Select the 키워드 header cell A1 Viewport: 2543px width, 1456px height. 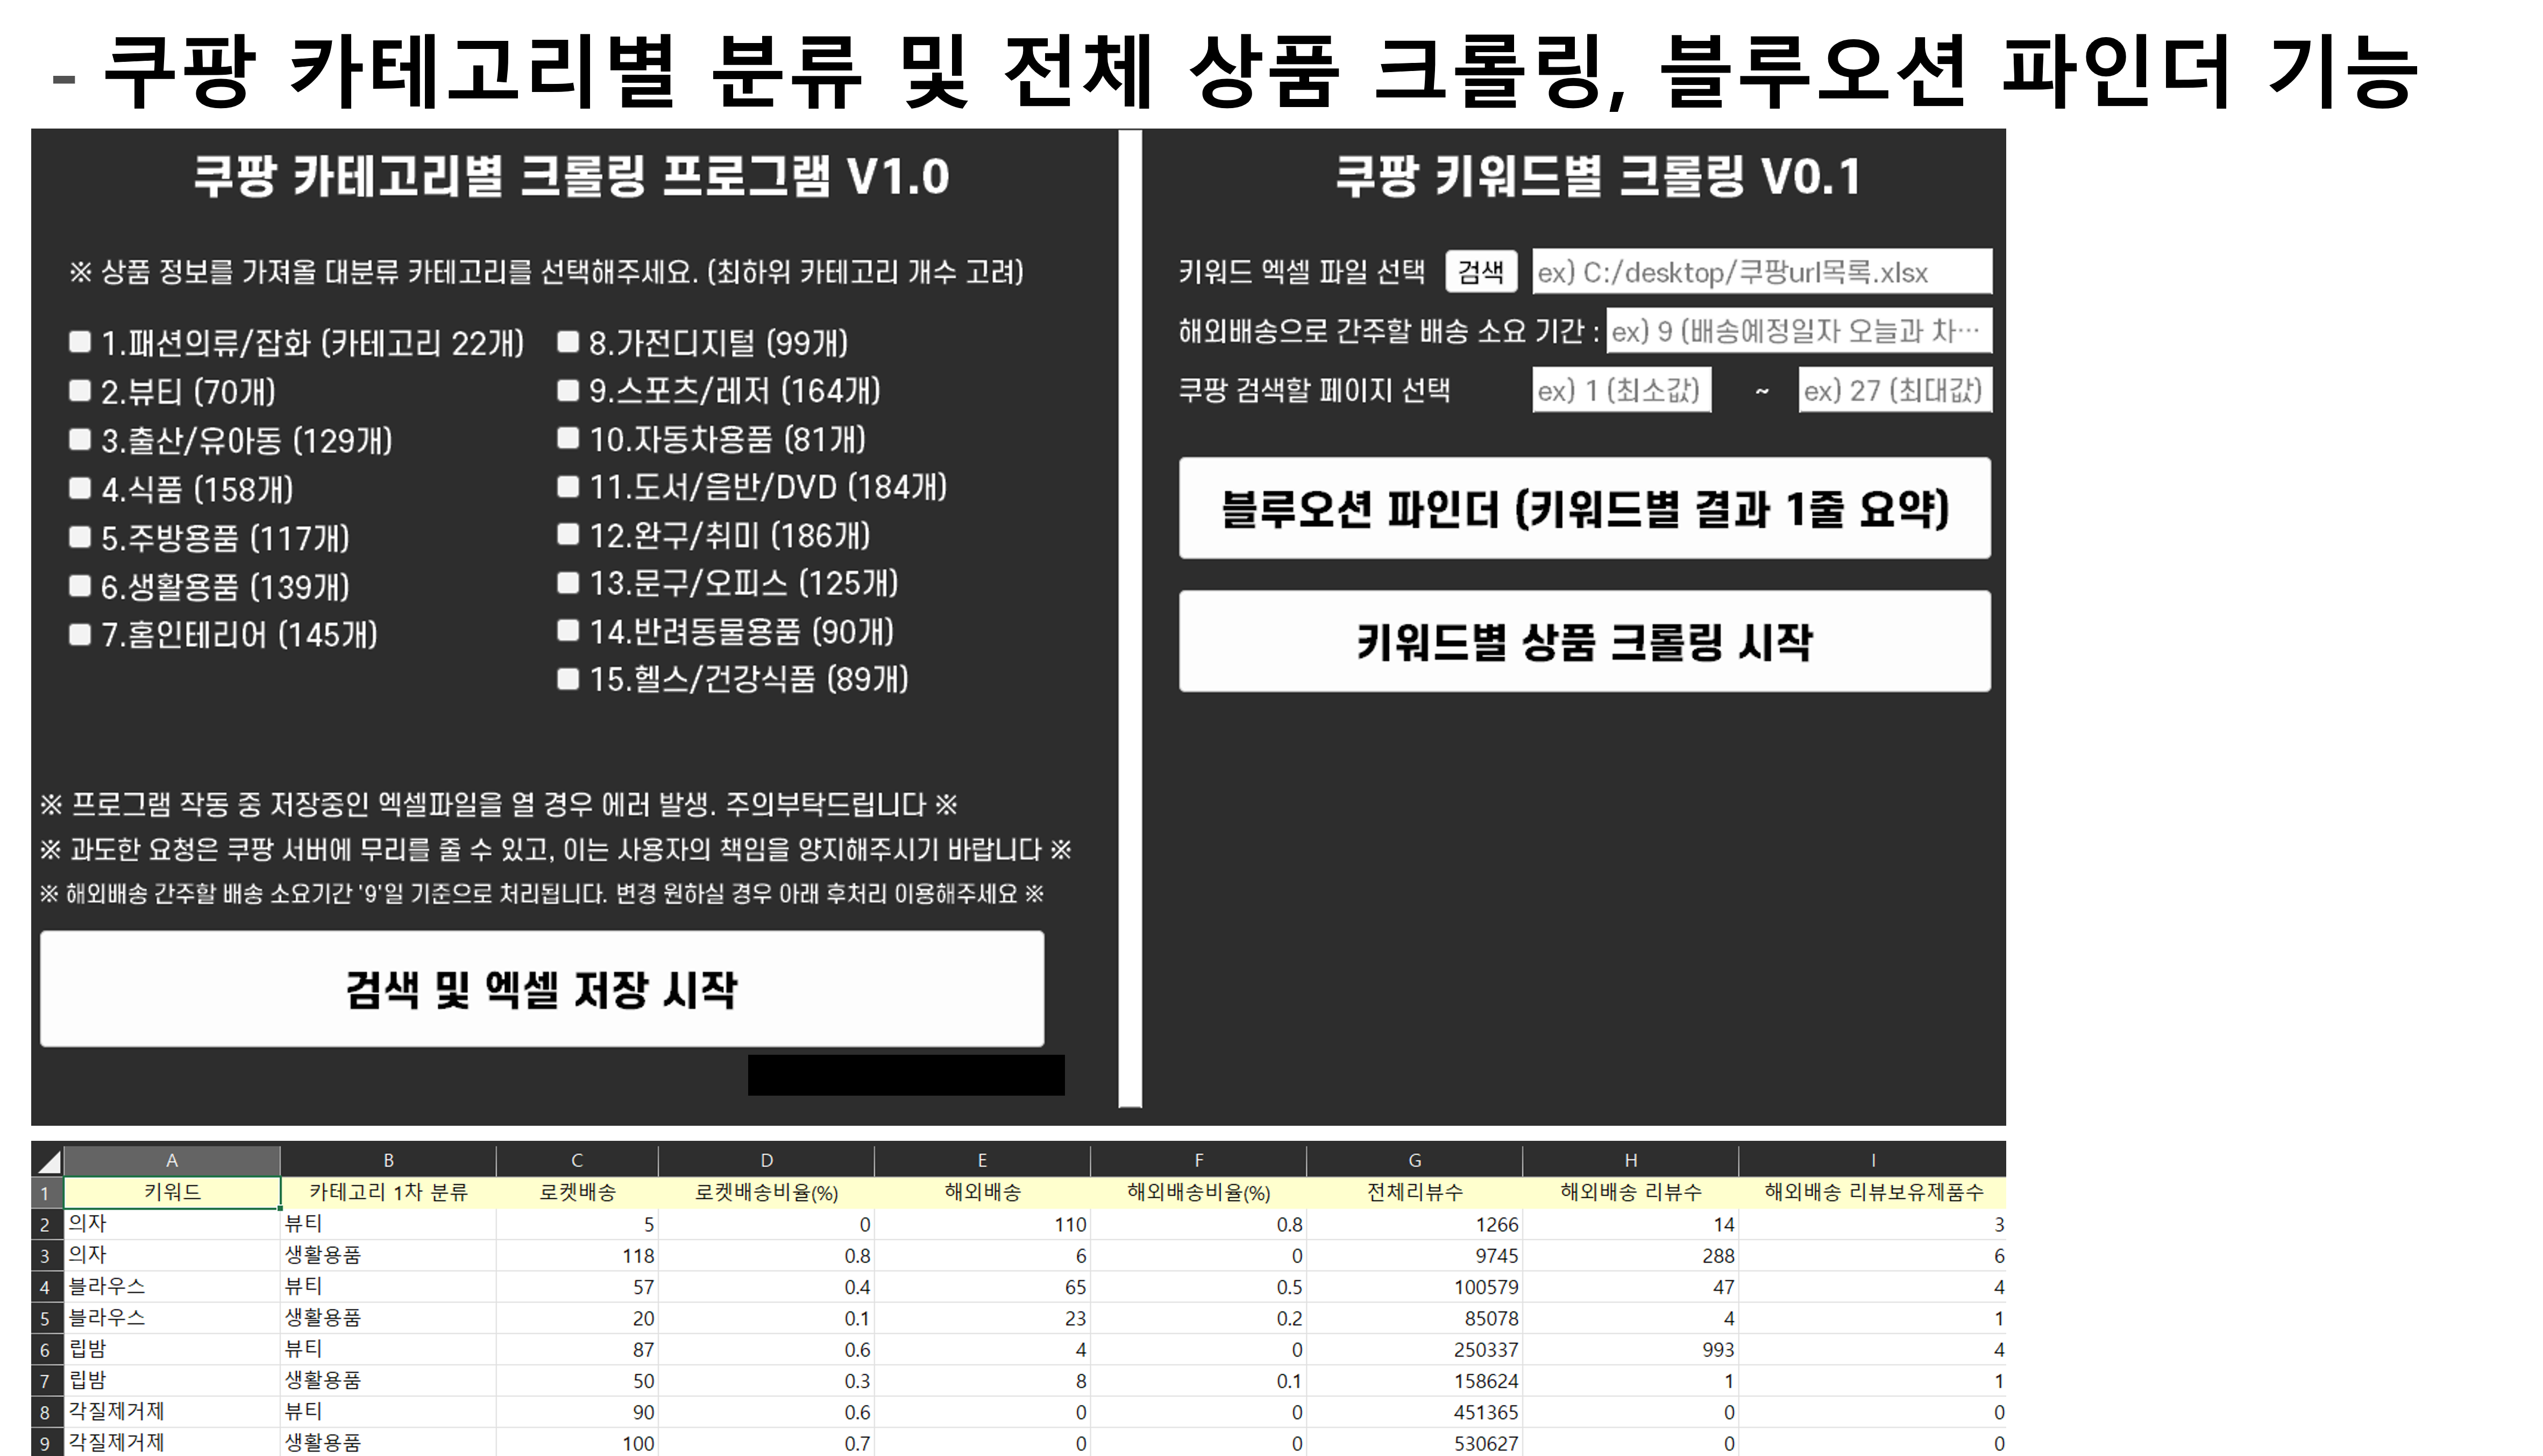pyautogui.click(x=172, y=1192)
